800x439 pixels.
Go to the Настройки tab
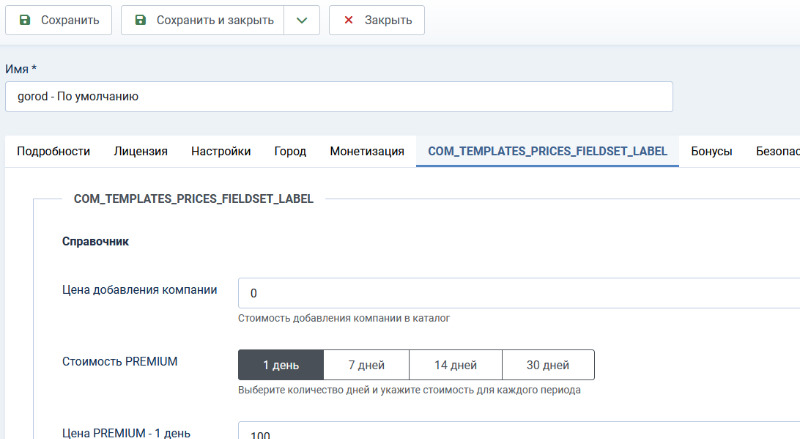pos(221,151)
